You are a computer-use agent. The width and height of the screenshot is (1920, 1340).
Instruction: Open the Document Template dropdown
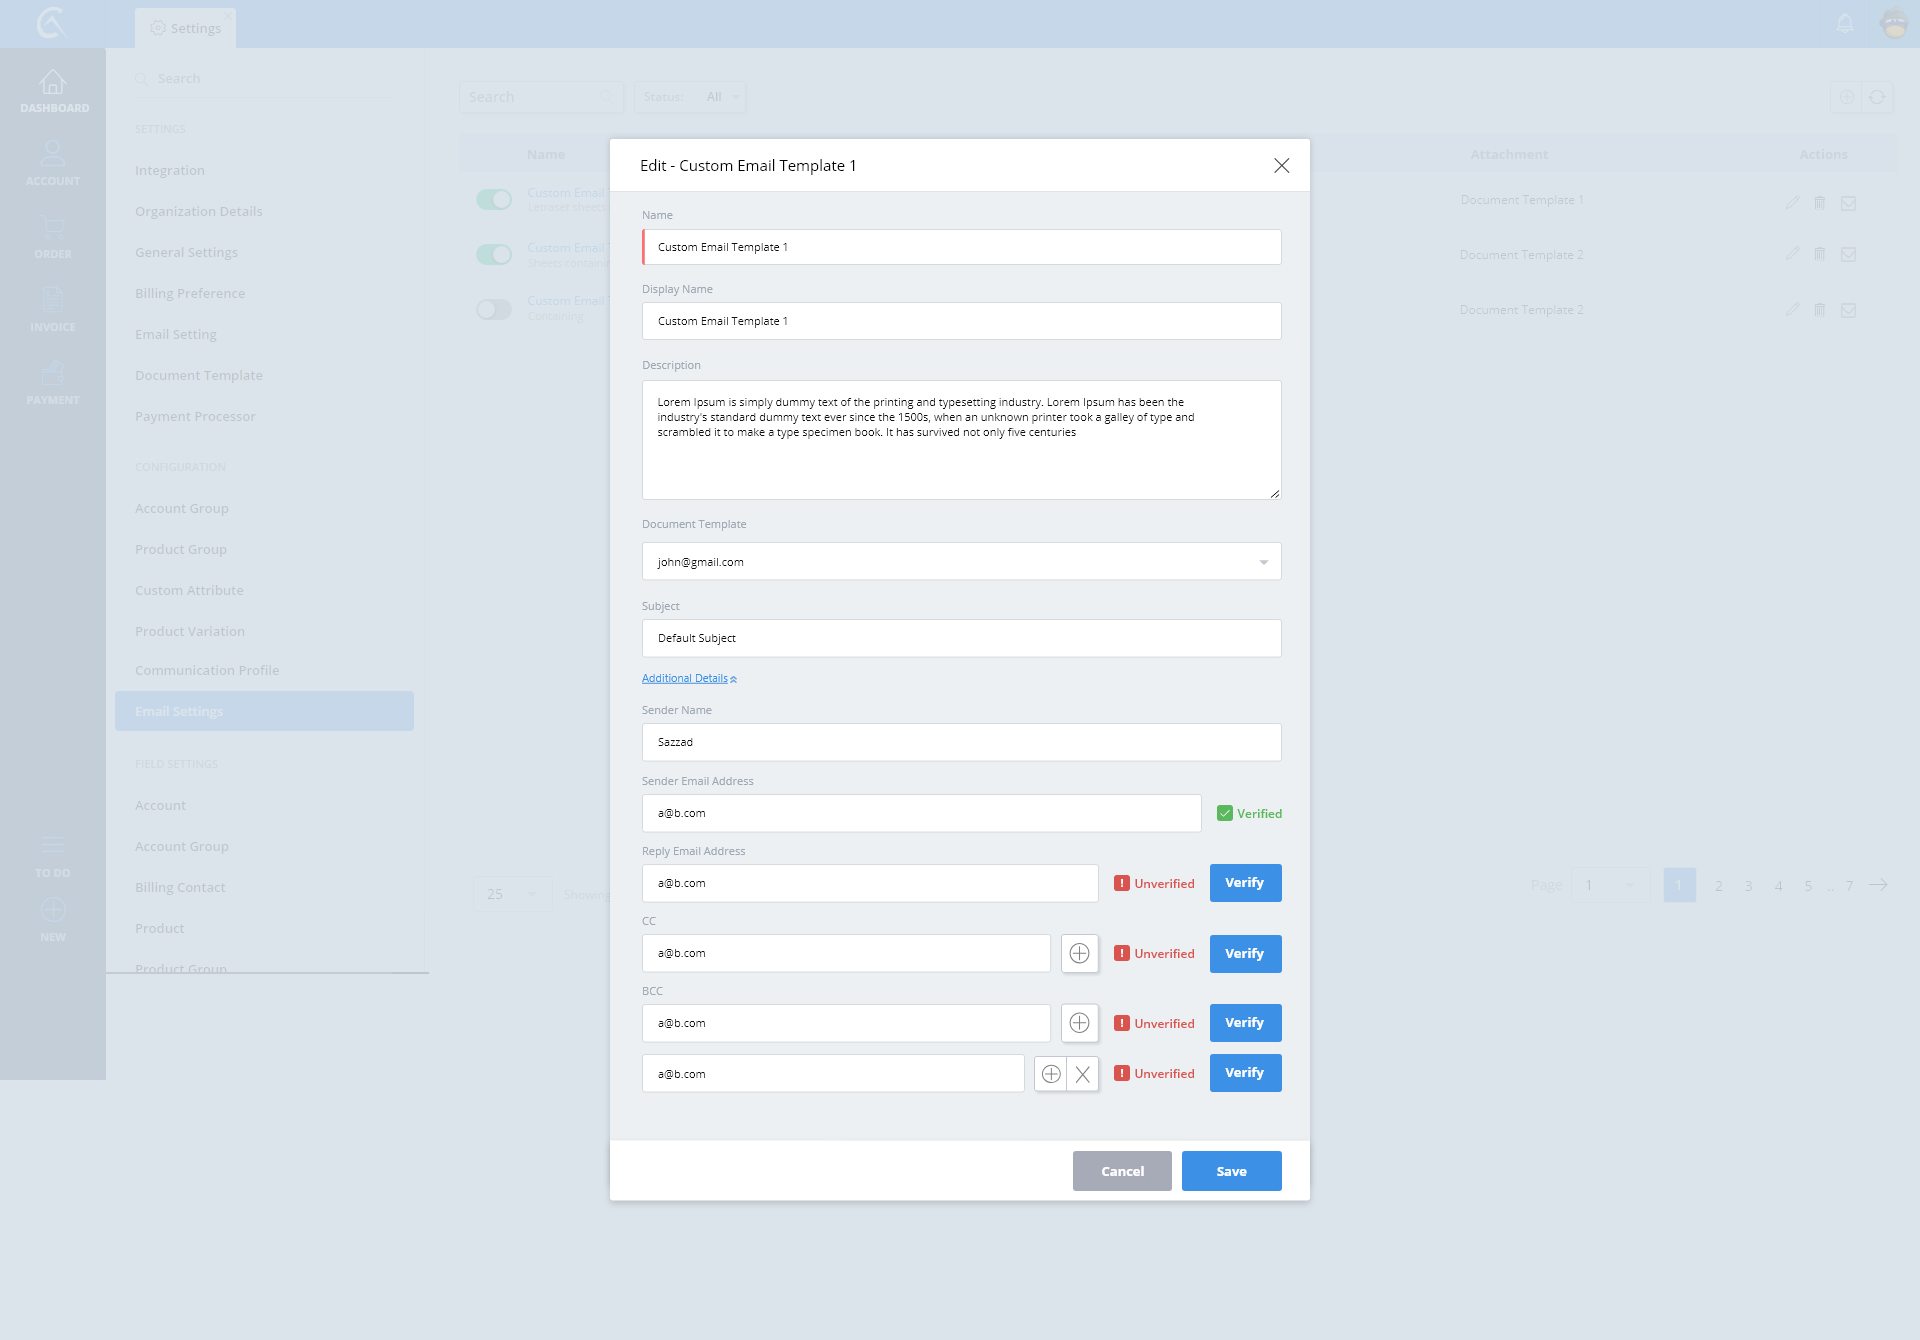tap(961, 562)
